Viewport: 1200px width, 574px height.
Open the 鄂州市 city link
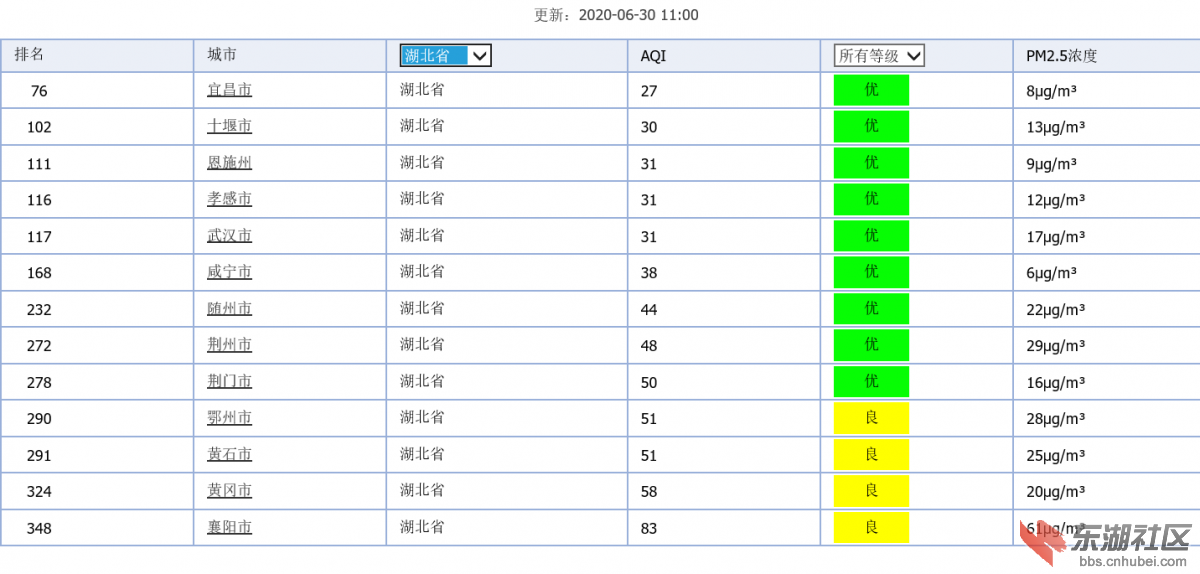[229, 418]
